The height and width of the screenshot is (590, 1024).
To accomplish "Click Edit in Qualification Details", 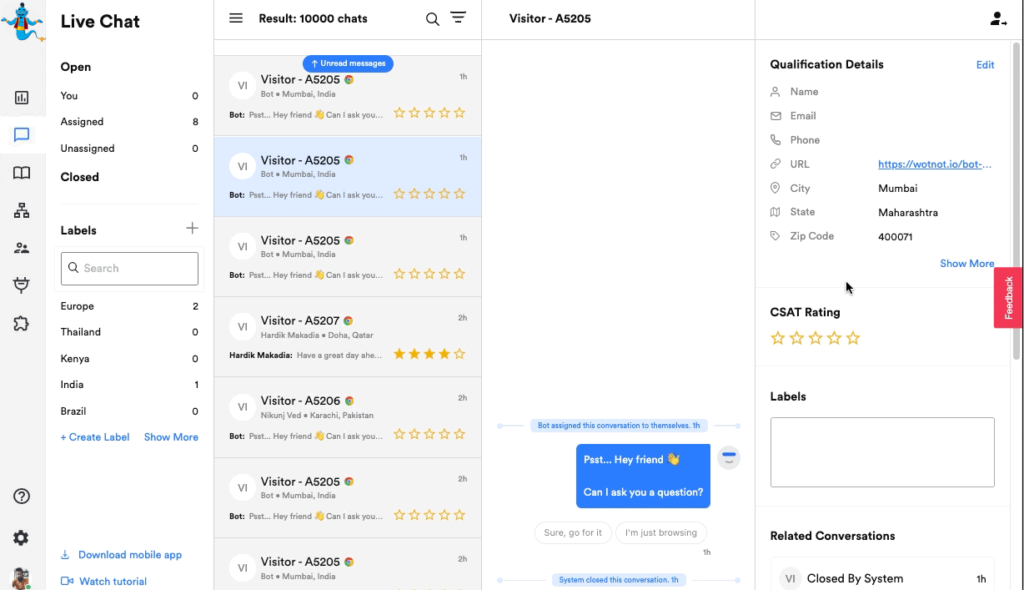I will (x=985, y=65).
